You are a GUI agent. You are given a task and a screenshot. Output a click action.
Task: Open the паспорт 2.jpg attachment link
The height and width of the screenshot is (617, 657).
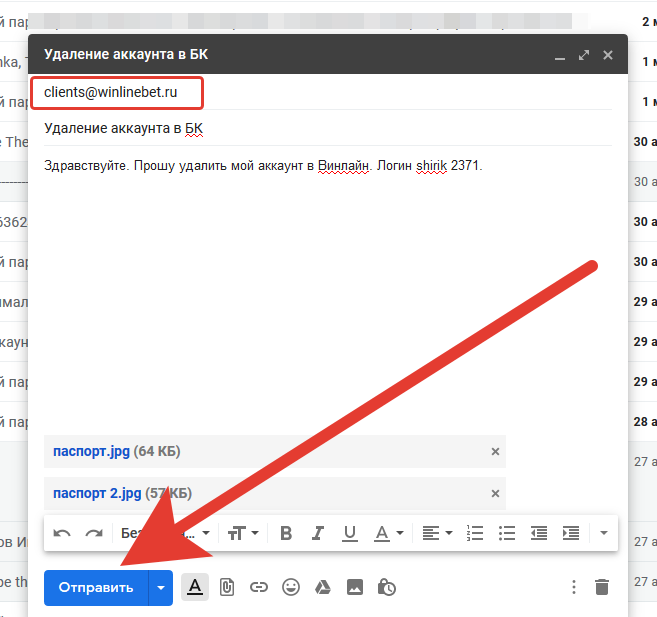[97, 493]
